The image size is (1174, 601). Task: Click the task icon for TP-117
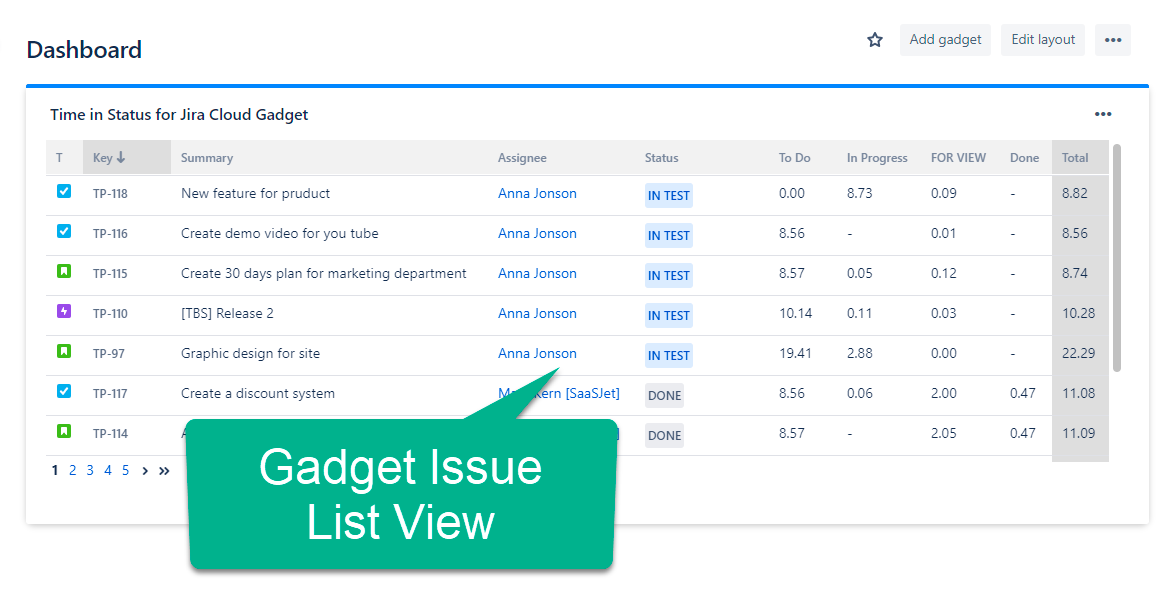64,391
